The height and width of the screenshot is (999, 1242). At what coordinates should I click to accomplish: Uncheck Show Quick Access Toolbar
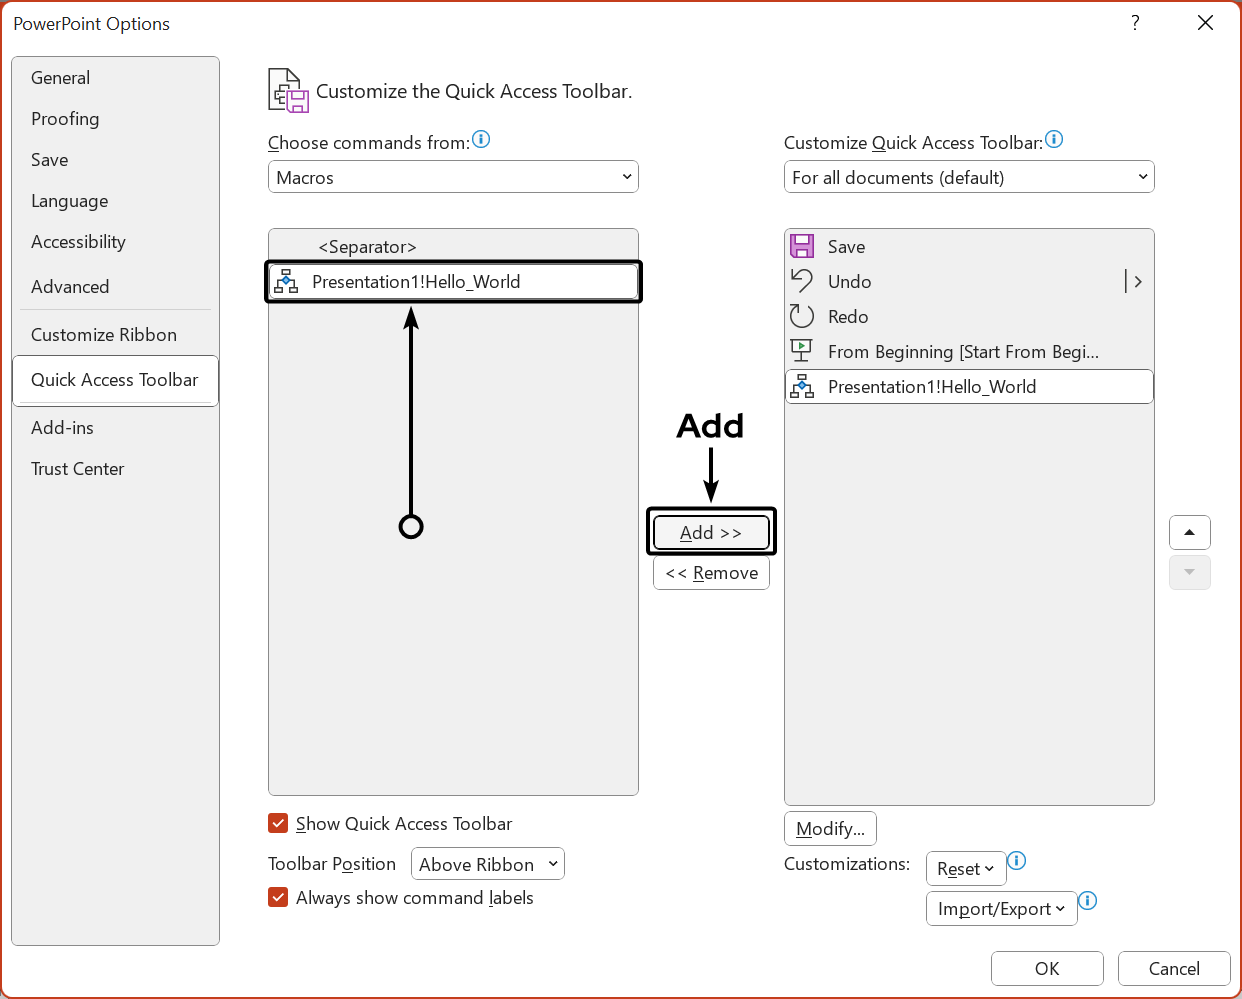pyautogui.click(x=279, y=823)
